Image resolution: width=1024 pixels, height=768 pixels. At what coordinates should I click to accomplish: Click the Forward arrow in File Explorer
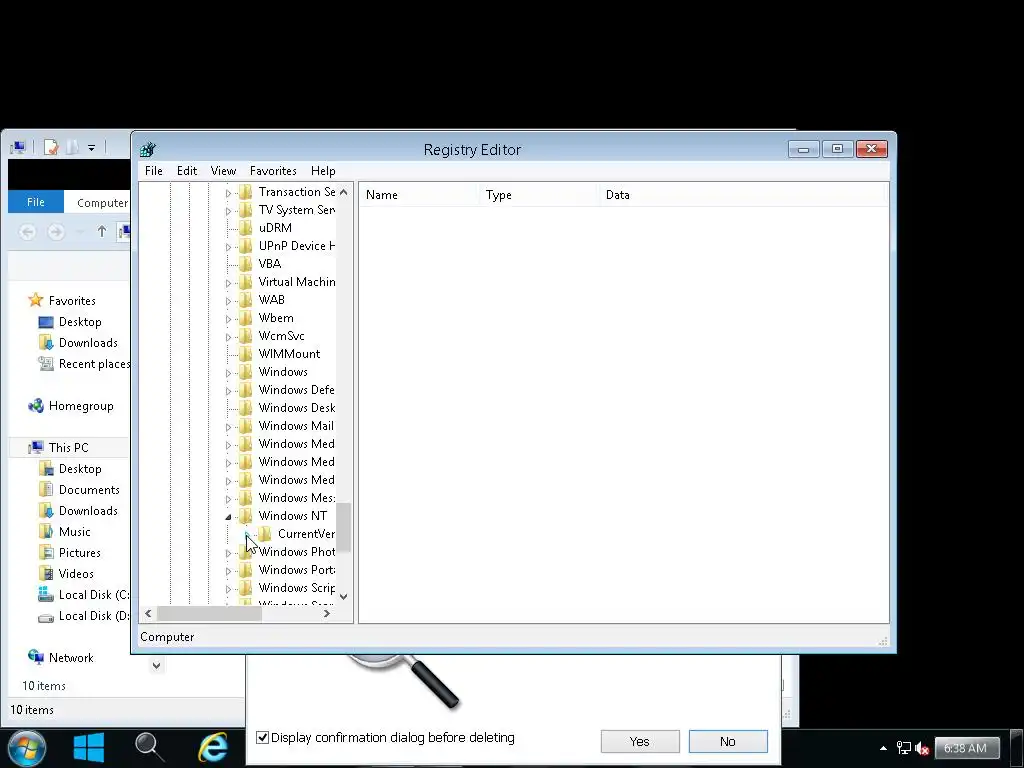pos(56,232)
